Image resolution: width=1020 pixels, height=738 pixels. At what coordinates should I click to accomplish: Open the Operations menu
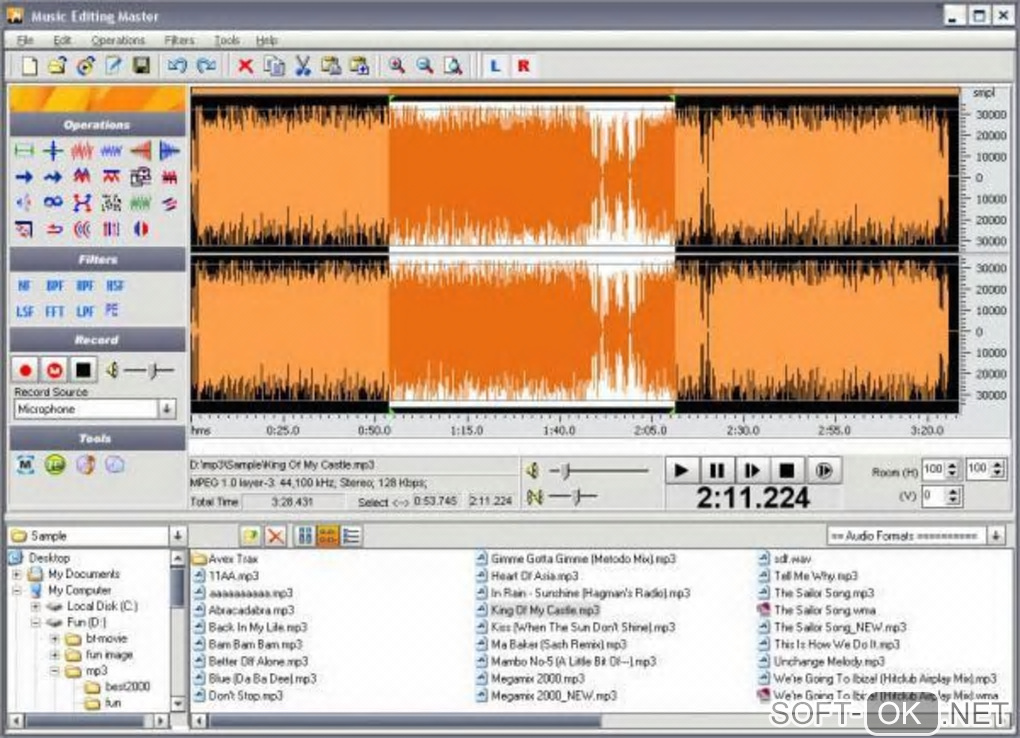click(118, 40)
